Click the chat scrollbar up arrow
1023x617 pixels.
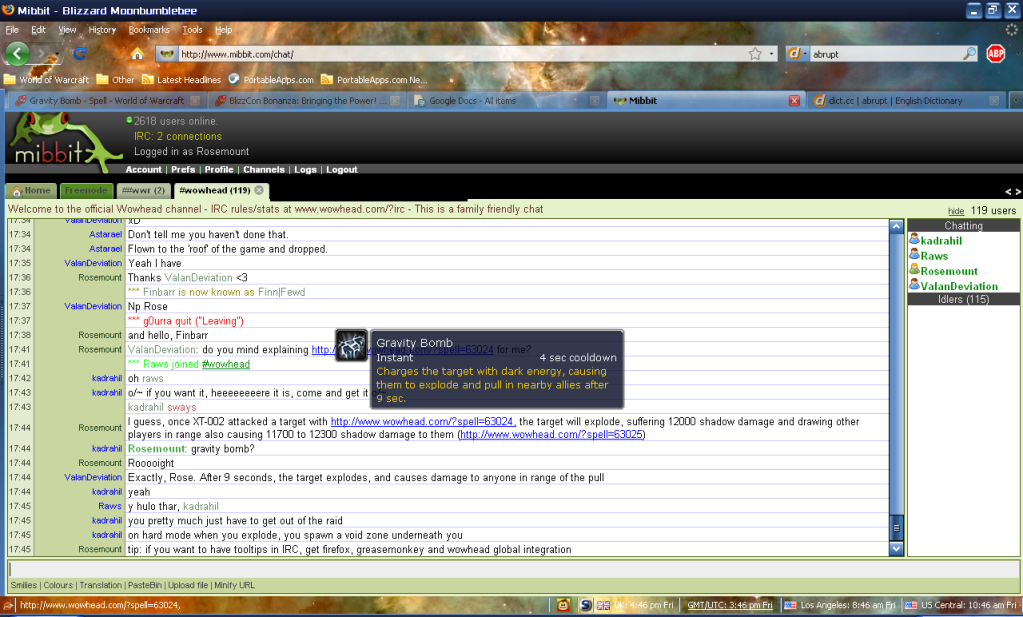[x=896, y=226]
